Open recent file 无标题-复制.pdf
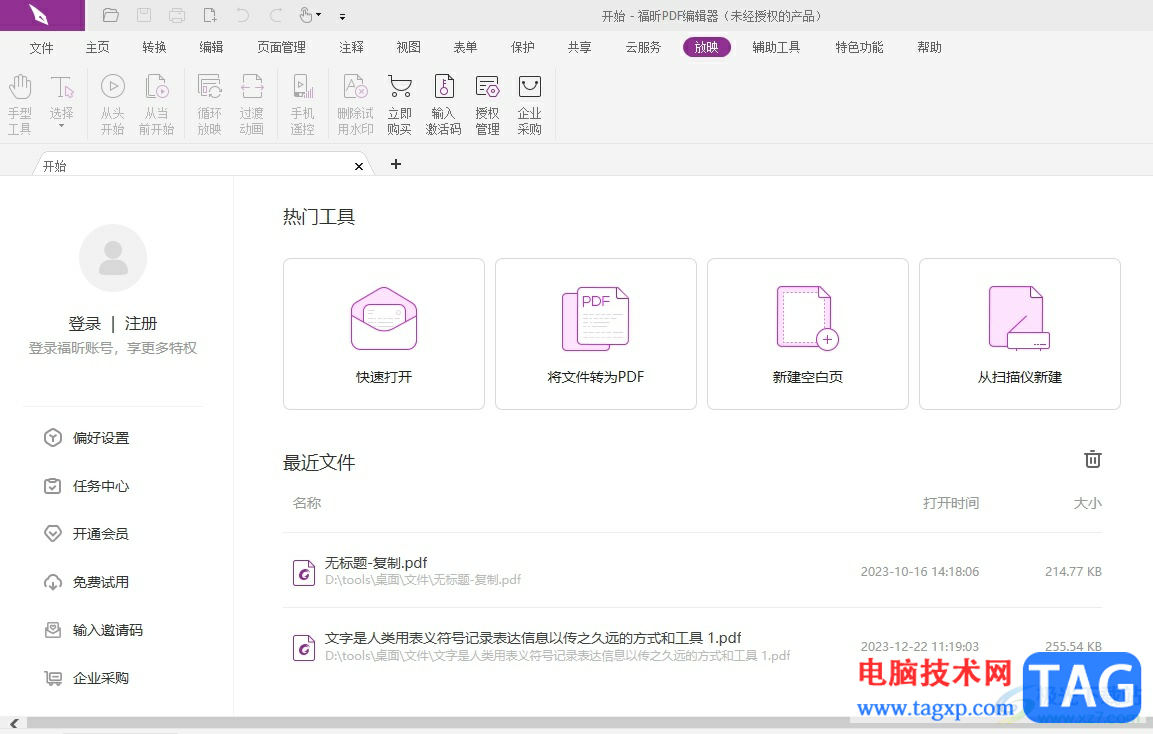 [x=376, y=563]
